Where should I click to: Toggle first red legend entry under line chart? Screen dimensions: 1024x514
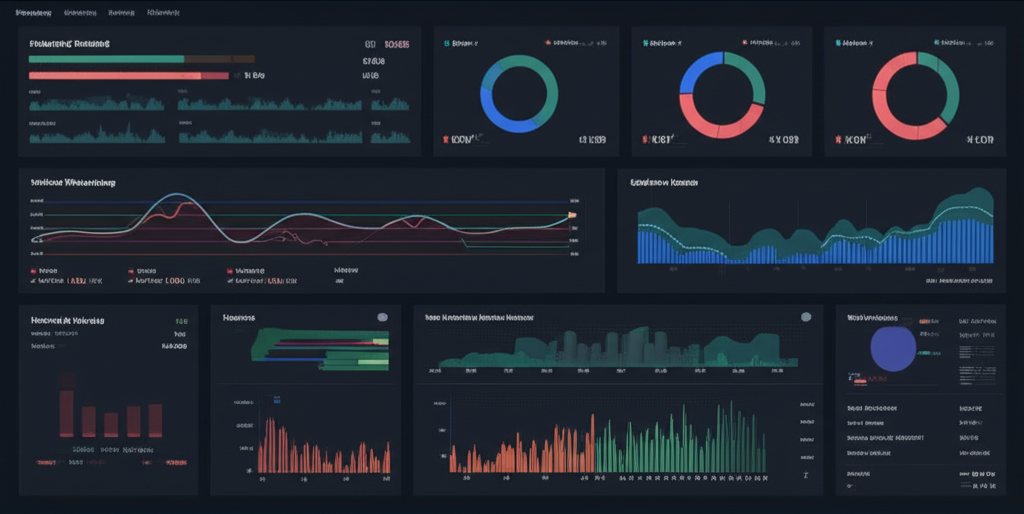(33, 271)
